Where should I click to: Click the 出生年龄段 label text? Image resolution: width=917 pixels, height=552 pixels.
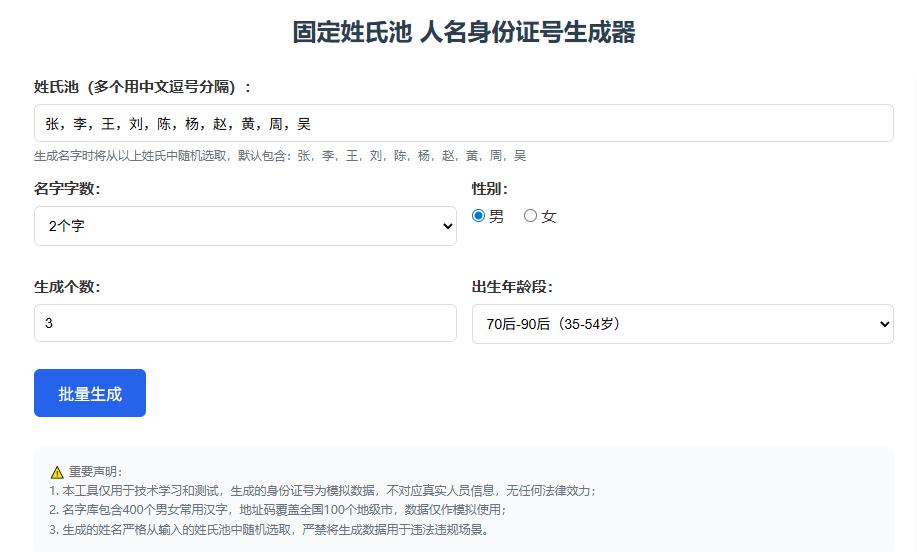pyautogui.click(x=512, y=287)
